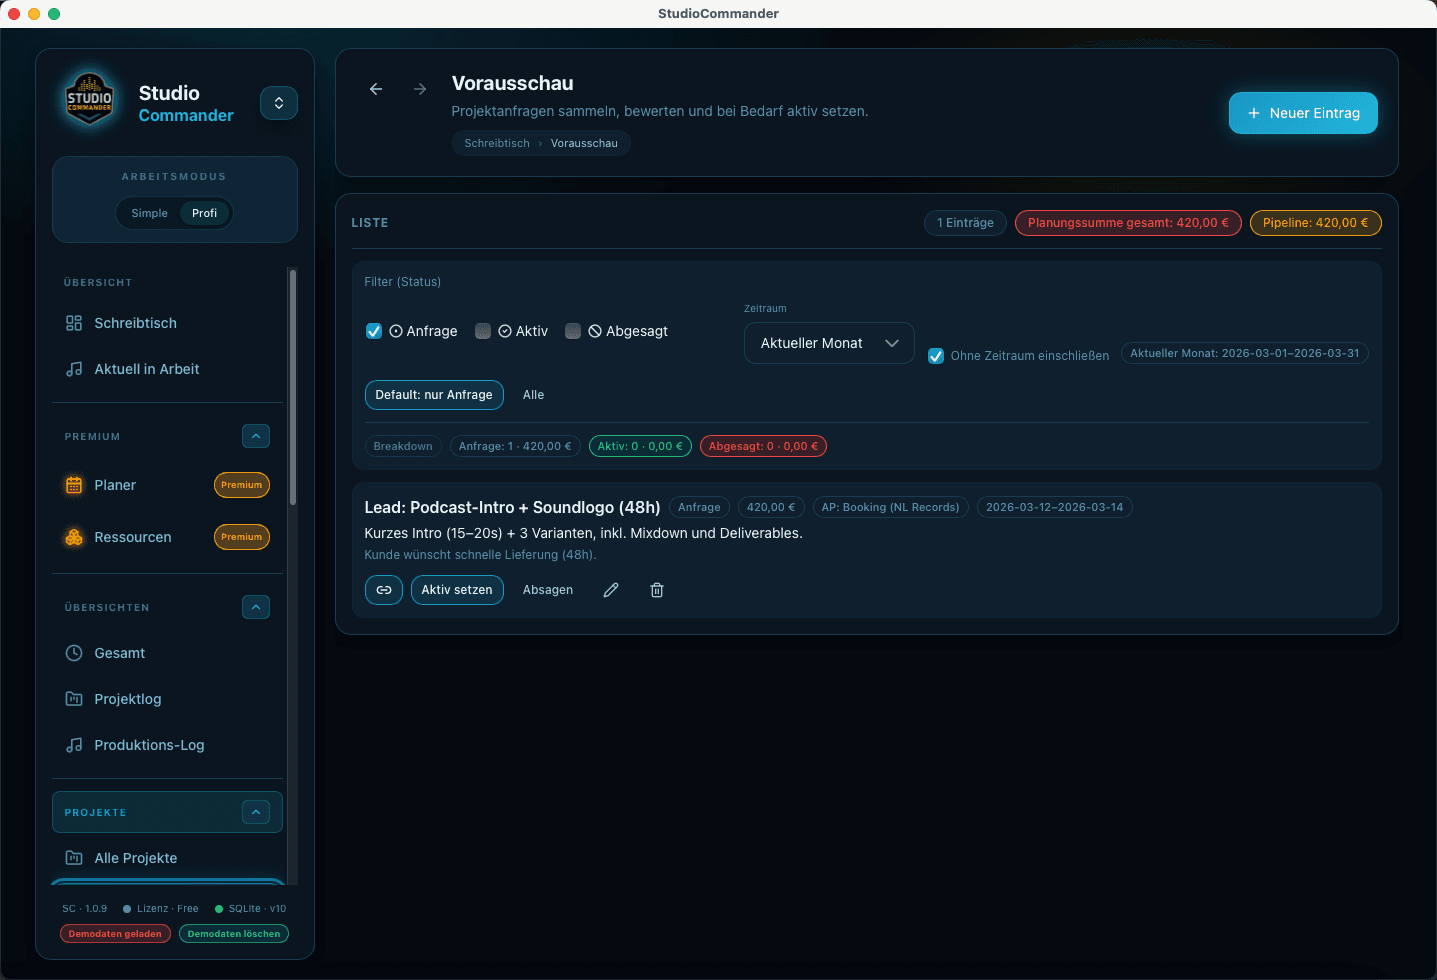
Task: Switch work mode to Simple
Action: coord(150,213)
